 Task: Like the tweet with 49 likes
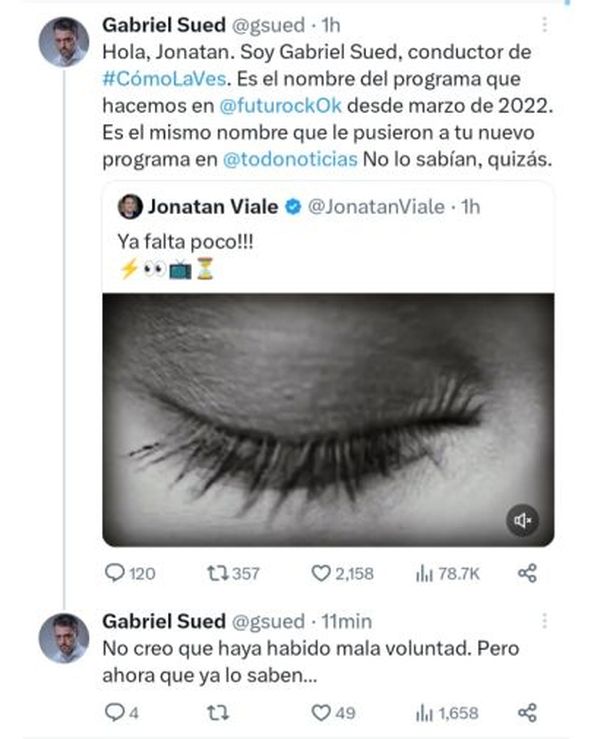point(321,712)
